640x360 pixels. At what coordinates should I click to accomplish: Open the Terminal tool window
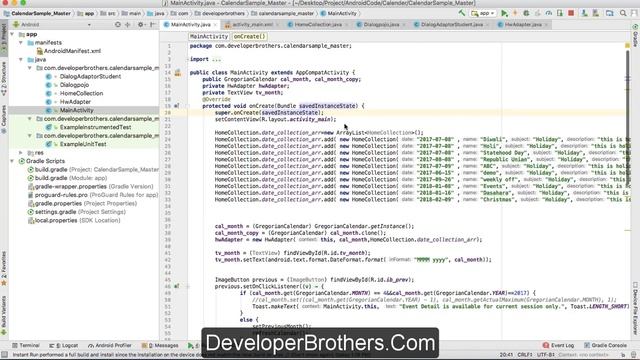click(26, 345)
